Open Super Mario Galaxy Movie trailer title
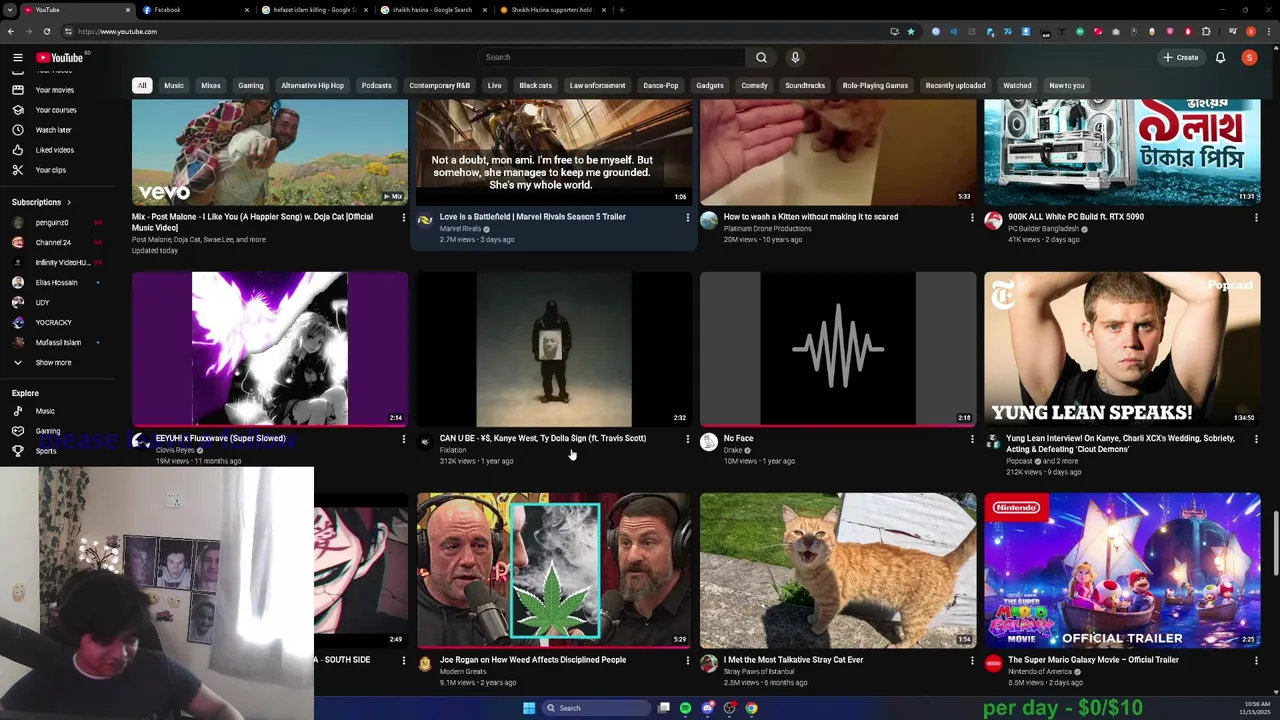 pyautogui.click(x=1093, y=660)
